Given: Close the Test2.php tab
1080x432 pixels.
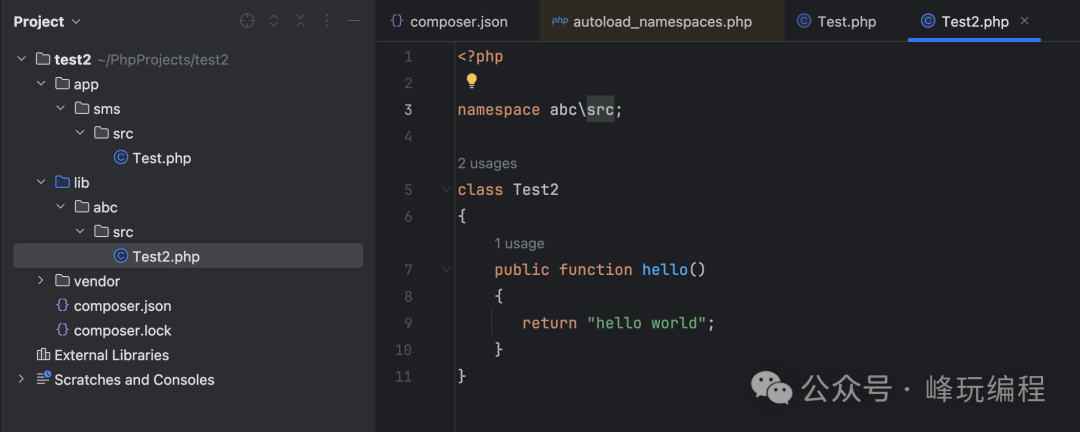Looking at the screenshot, I should click(x=1024, y=21).
